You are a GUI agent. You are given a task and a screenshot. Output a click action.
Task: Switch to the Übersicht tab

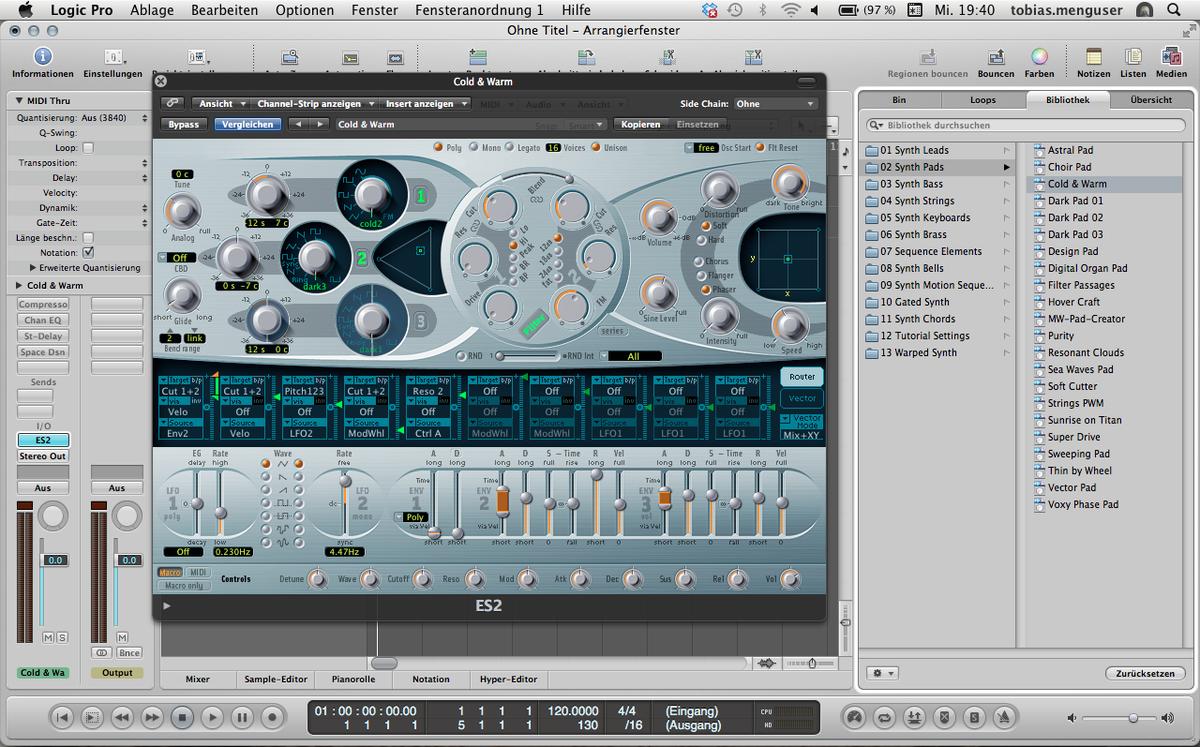[1151, 100]
